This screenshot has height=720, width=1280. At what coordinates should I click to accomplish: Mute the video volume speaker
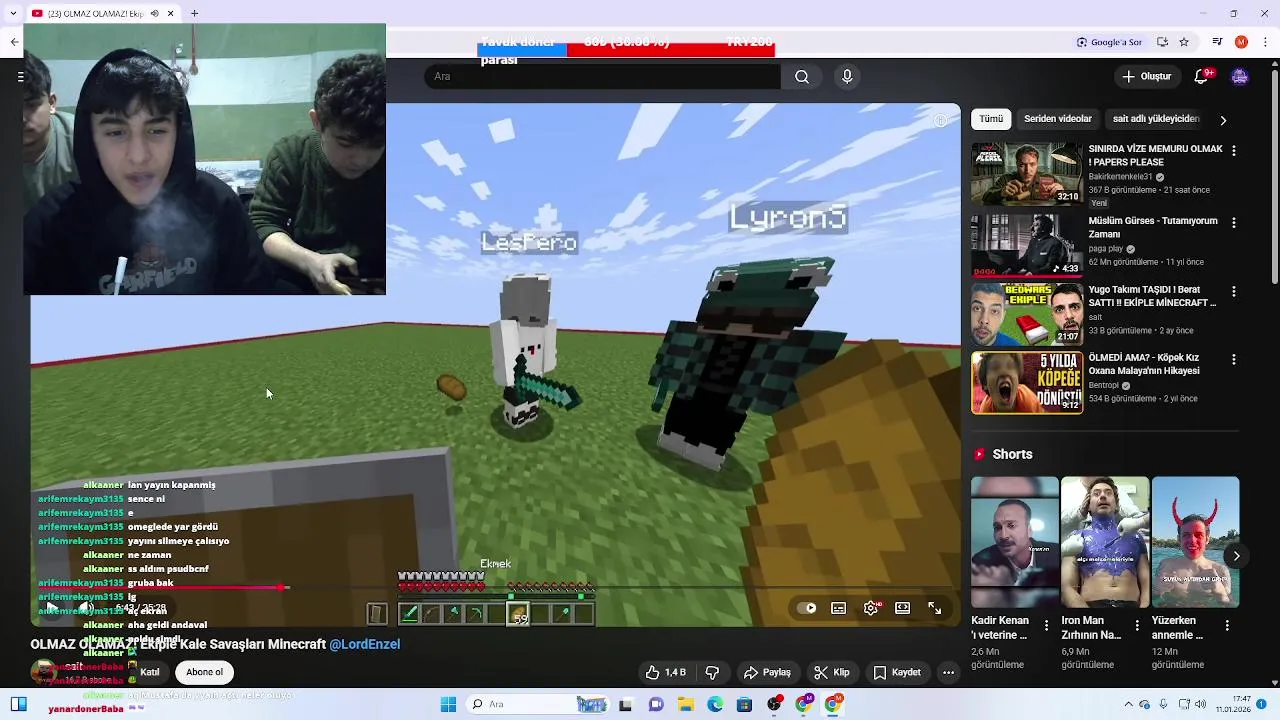coord(87,608)
